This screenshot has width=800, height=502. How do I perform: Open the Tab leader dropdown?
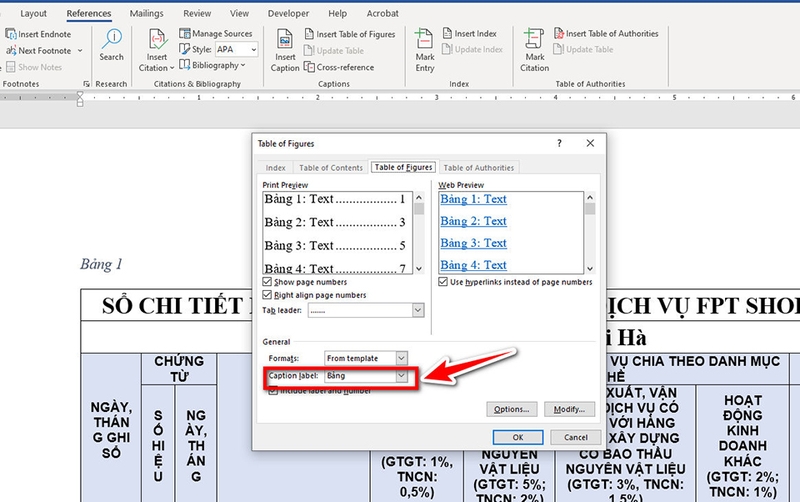(416, 311)
